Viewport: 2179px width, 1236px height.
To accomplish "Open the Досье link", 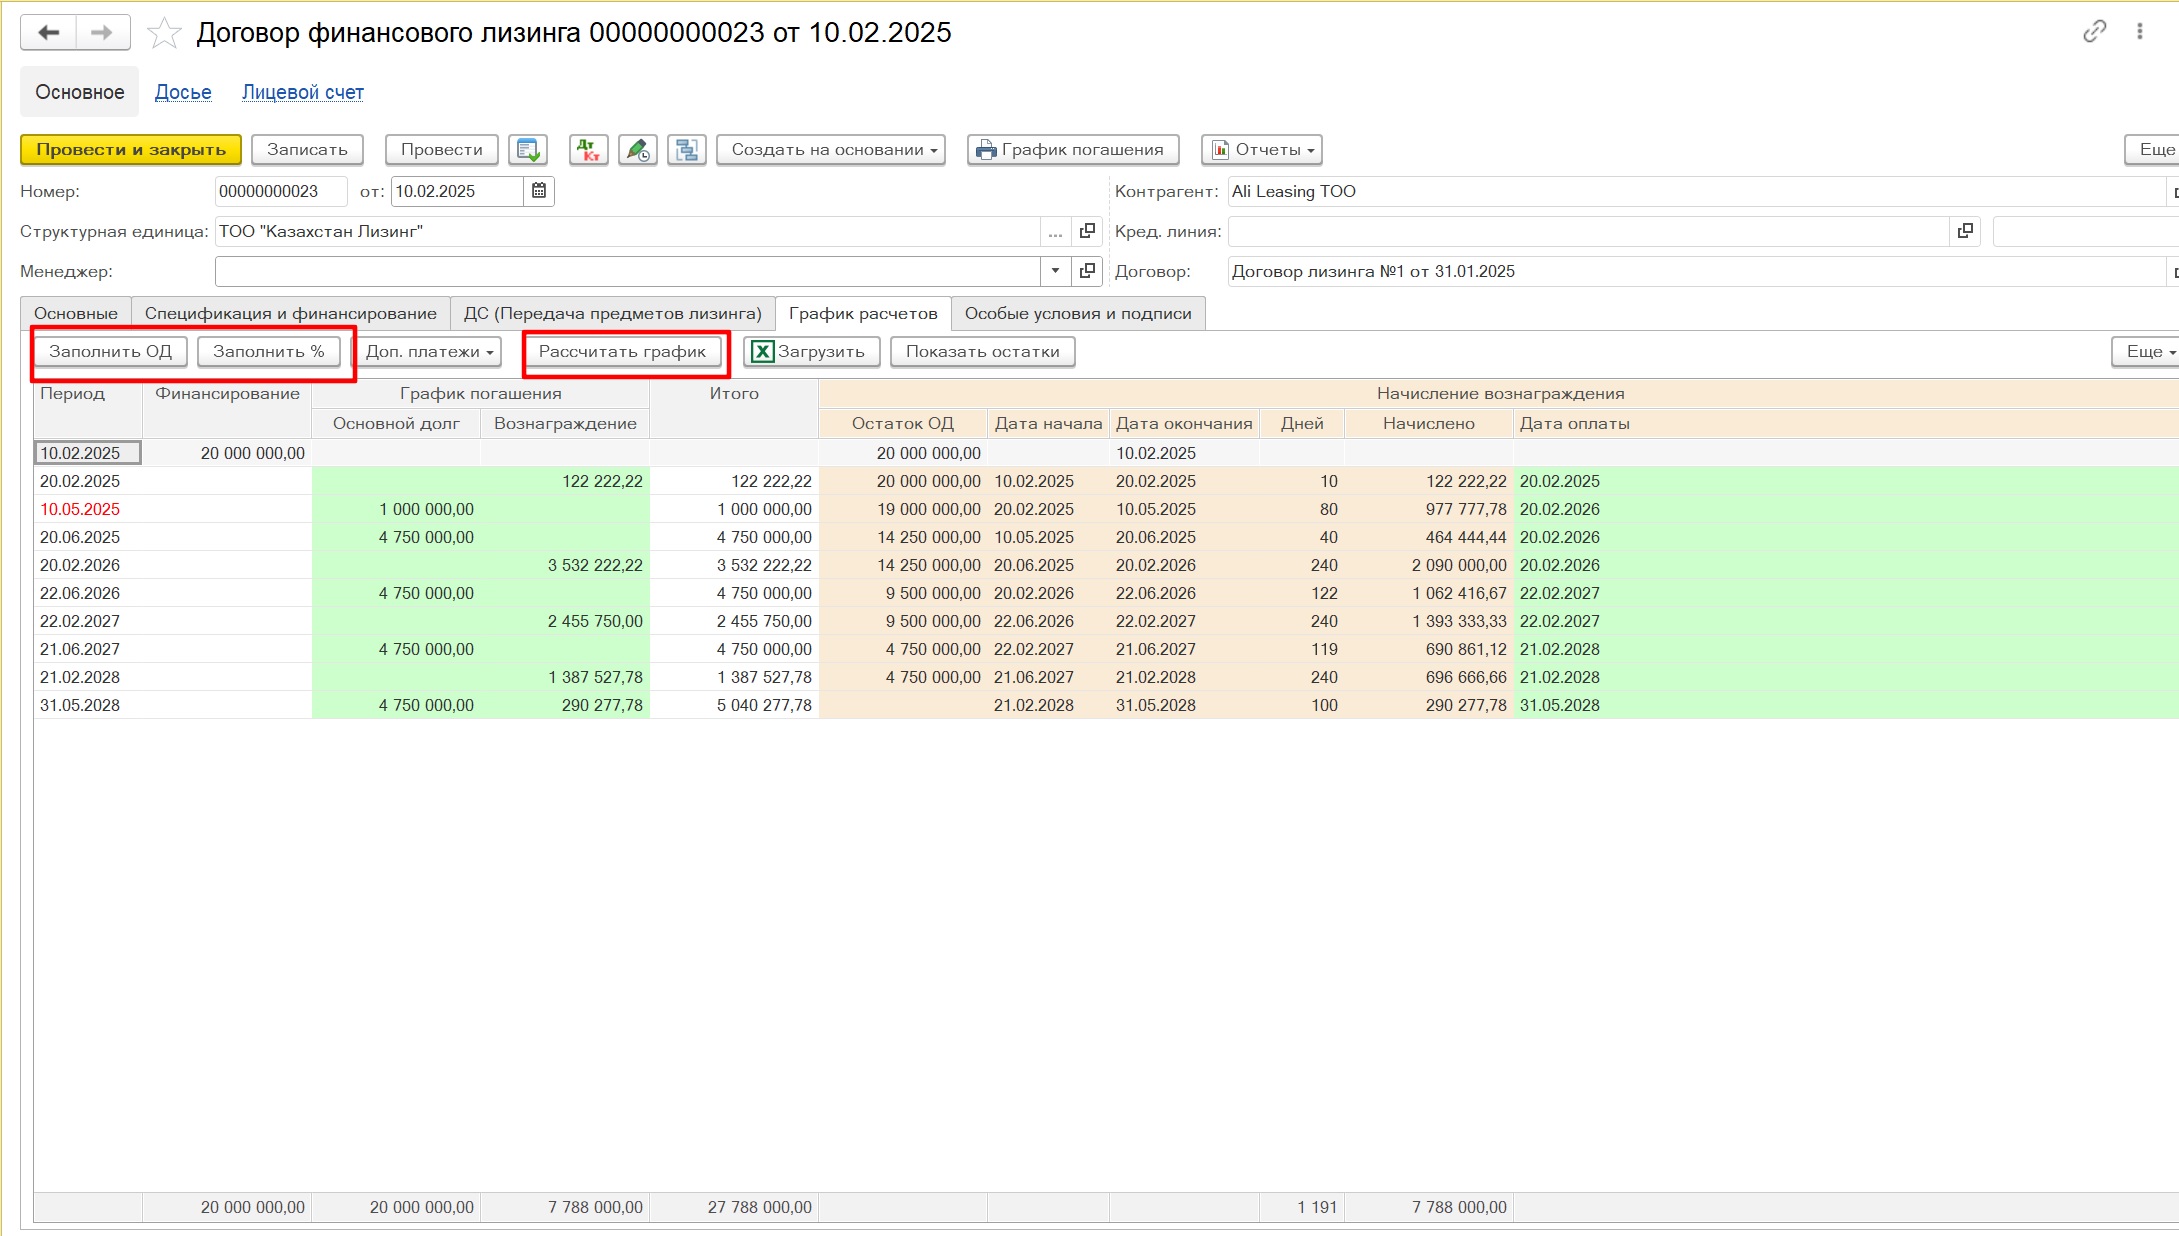I will [x=183, y=92].
